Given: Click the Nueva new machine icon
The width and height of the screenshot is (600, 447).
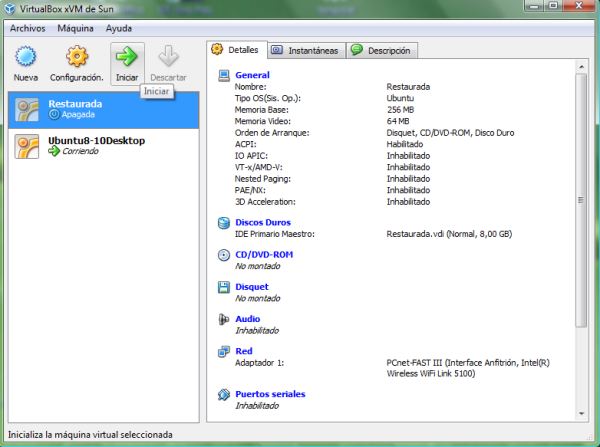Looking at the screenshot, I should pos(26,56).
